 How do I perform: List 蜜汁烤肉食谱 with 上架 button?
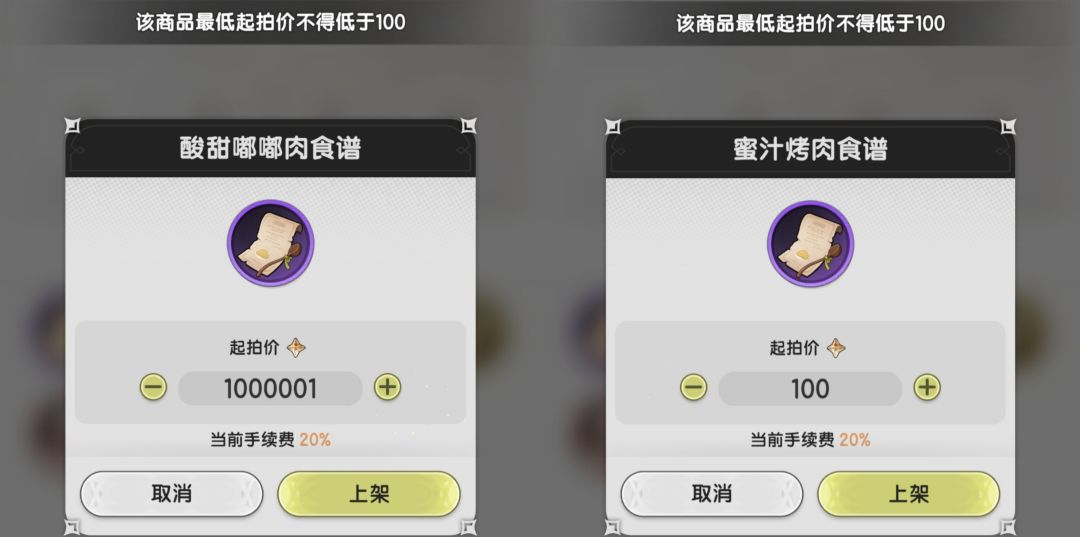pyautogui.click(x=908, y=494)
